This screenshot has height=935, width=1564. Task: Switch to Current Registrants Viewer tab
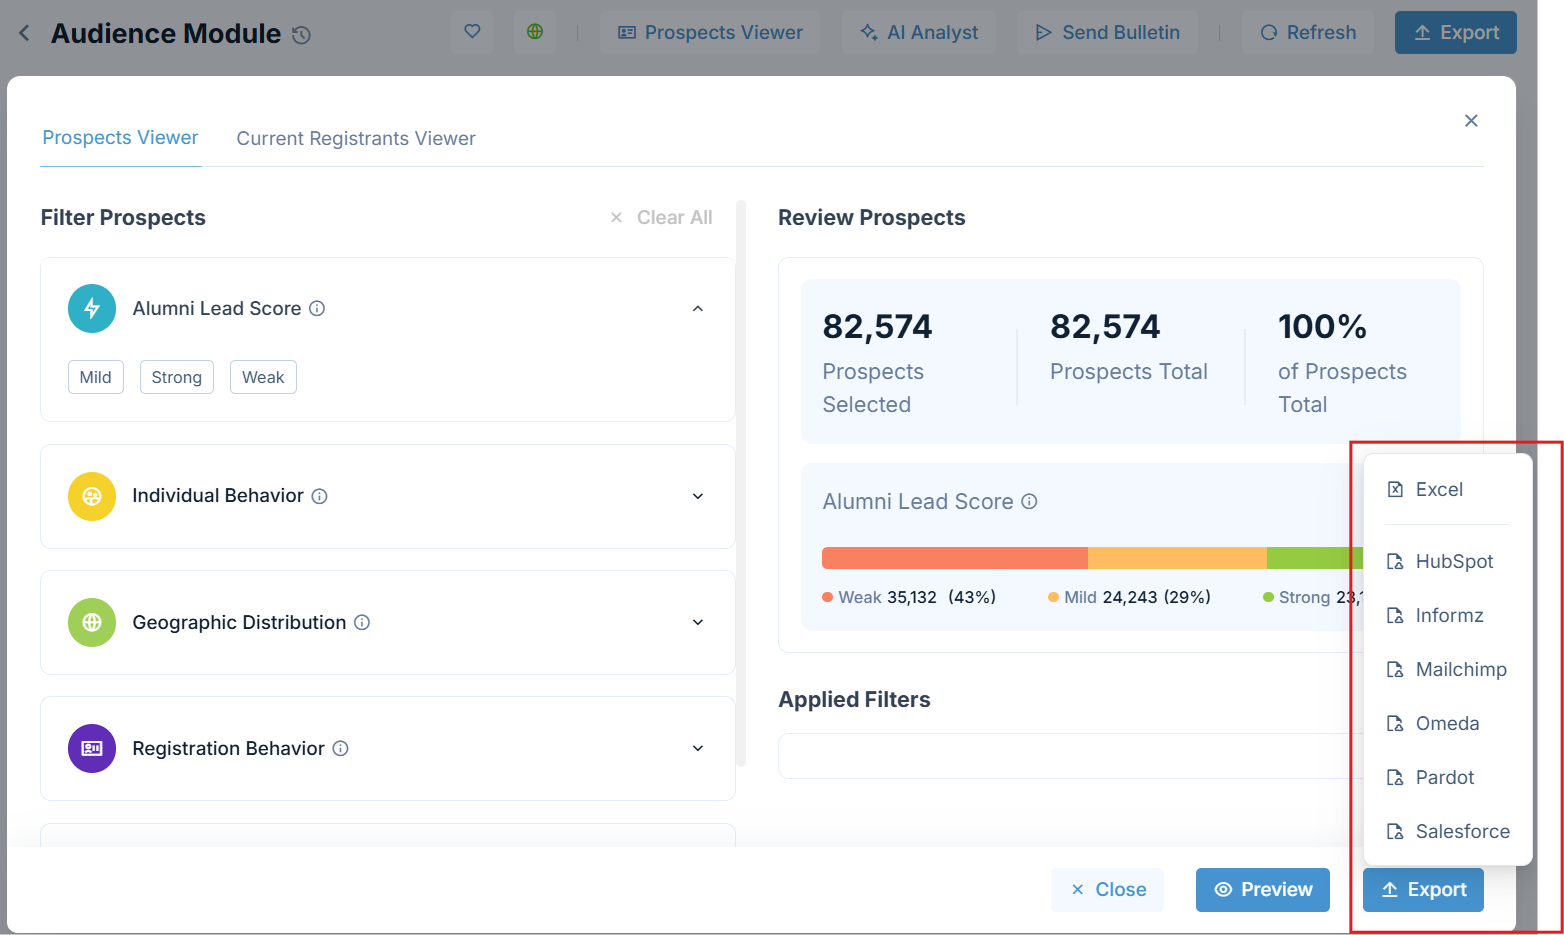click(355, 138)
